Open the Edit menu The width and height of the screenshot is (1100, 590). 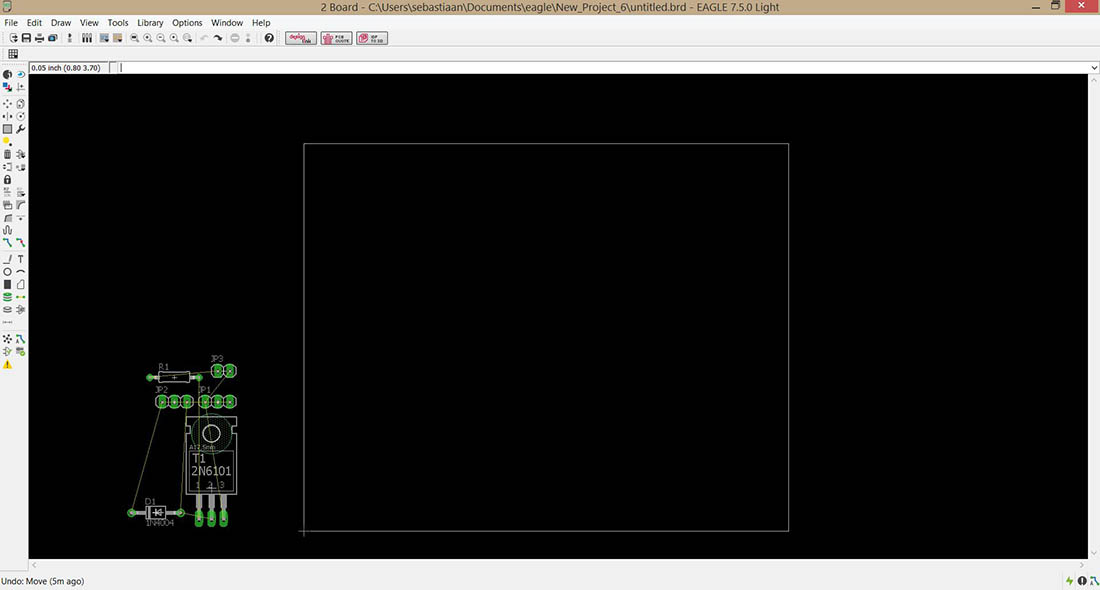click(x=34, y=22)
